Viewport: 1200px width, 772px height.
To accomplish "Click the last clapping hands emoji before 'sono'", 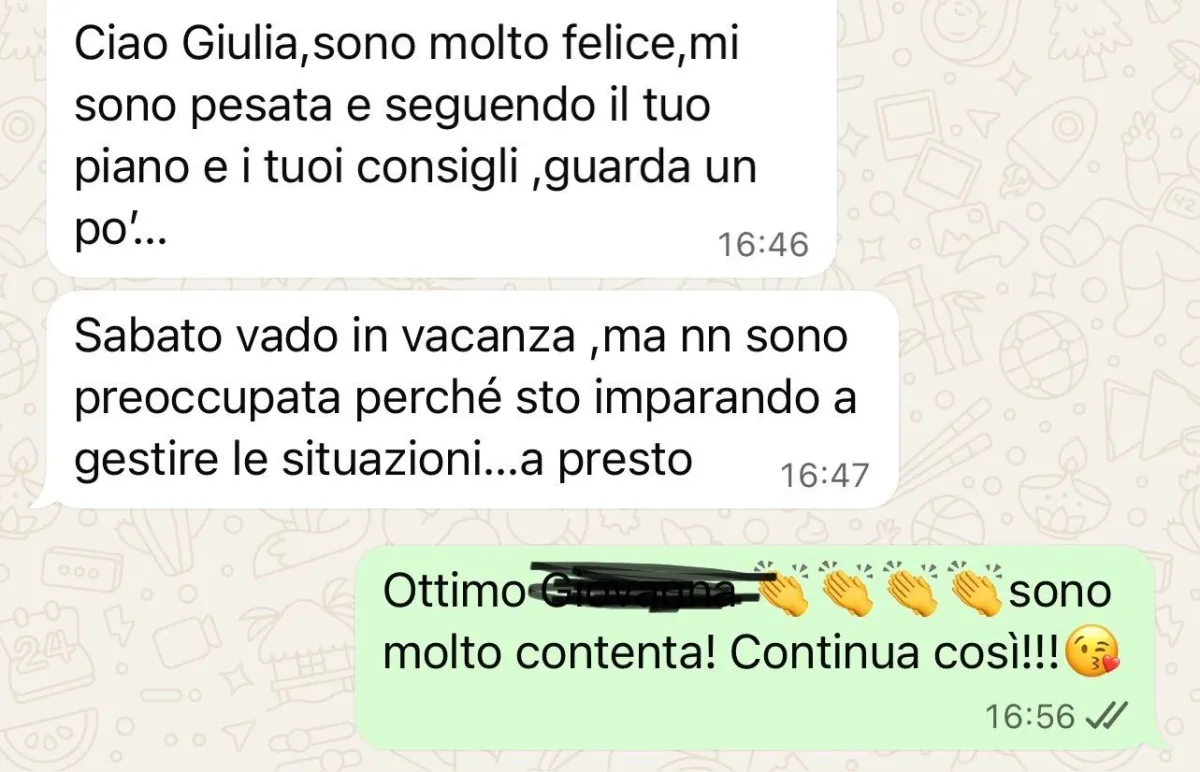I will [x=976, y=590].
